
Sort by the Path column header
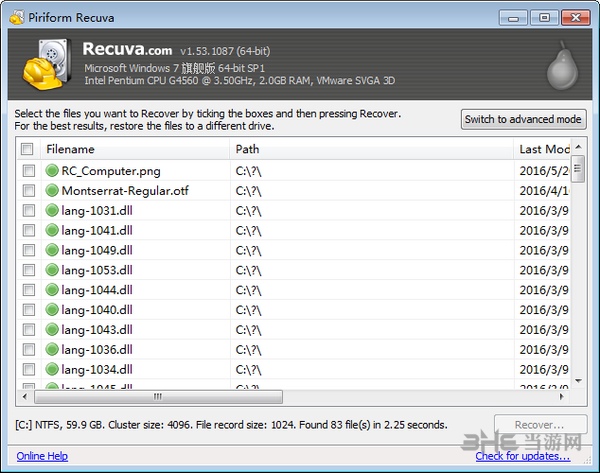[372, 149]
